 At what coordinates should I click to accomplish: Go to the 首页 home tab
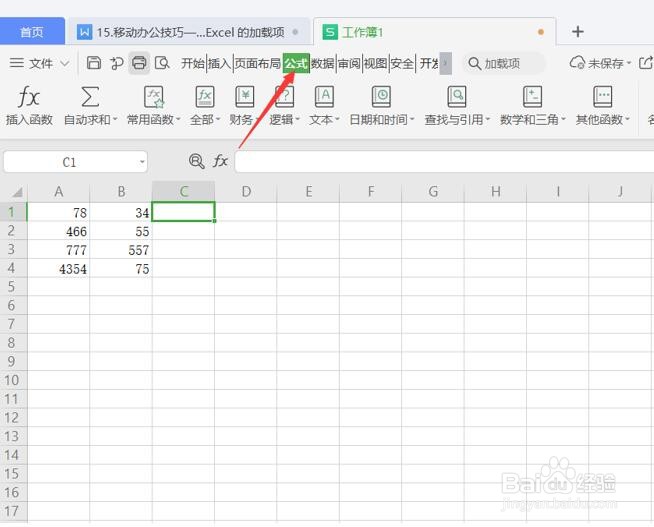click(32, 32)
